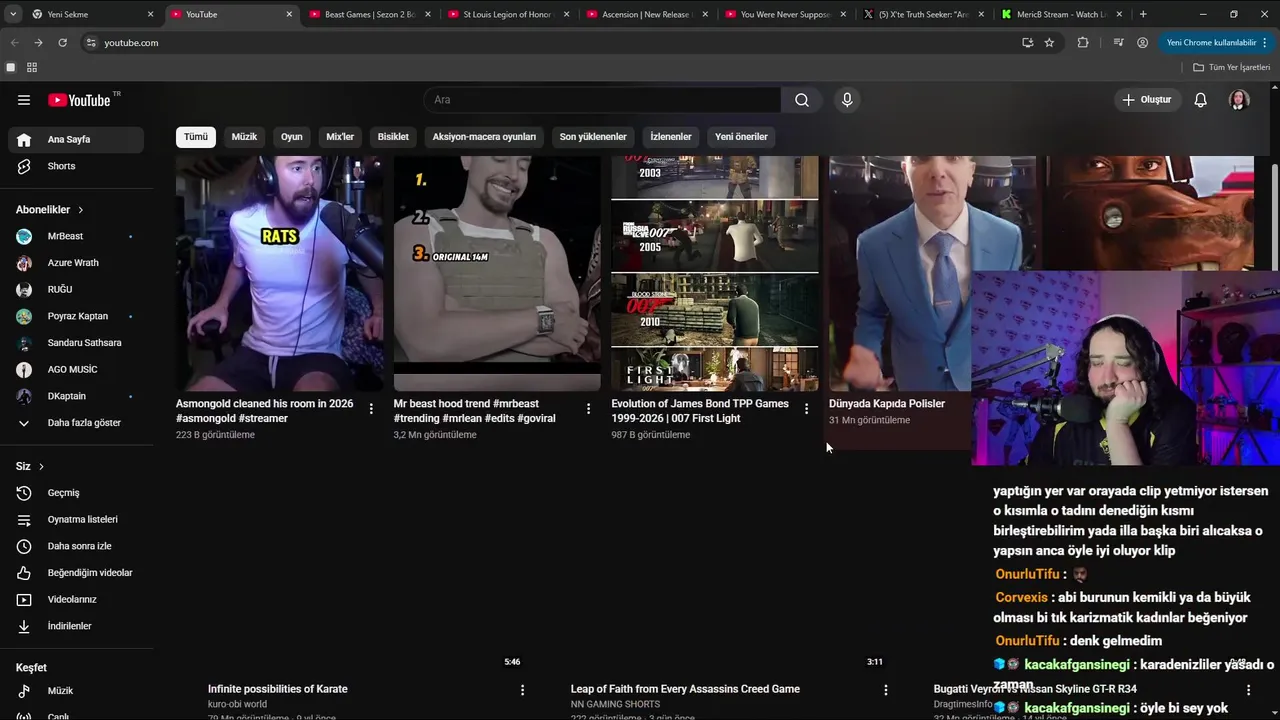The width and height of the screenshot is (1280, 720).
Task: Open Daha sonra izle list
Action: (76, 546)
